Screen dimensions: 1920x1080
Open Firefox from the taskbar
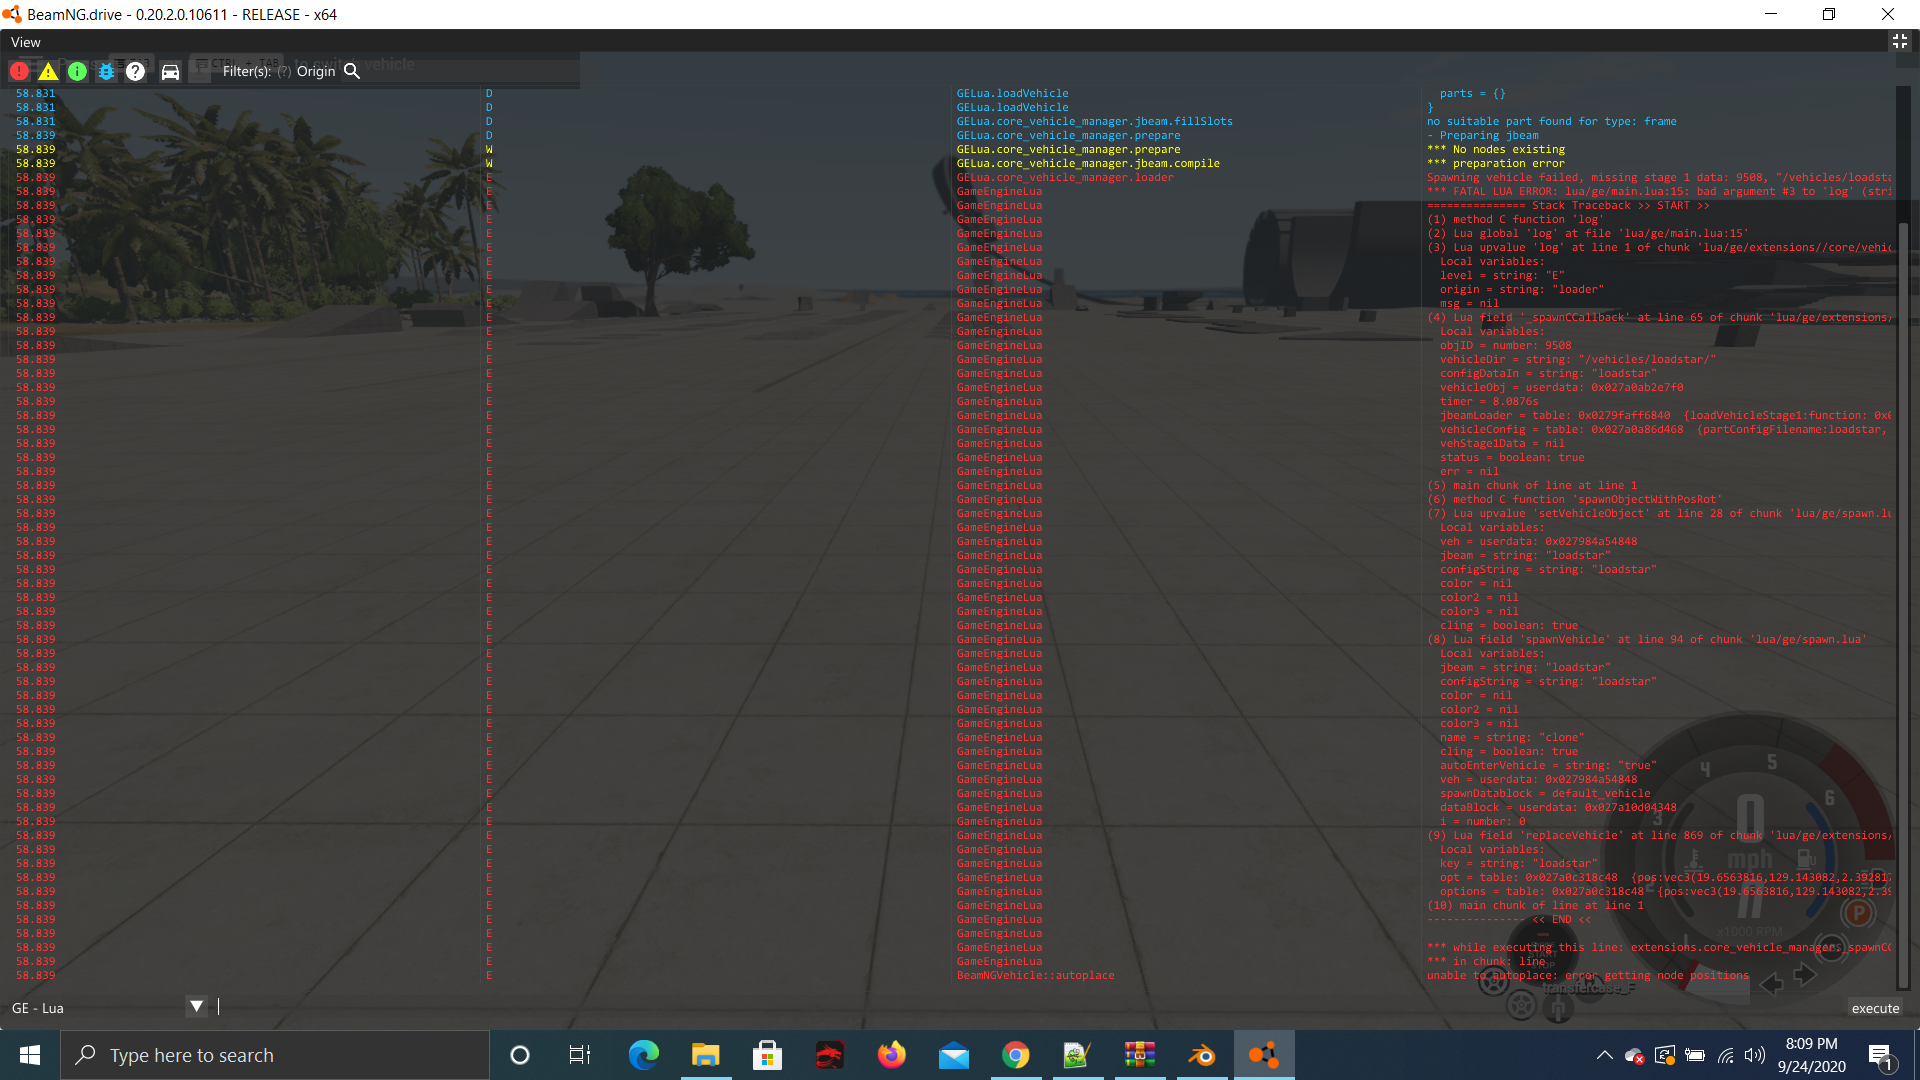891,1055
